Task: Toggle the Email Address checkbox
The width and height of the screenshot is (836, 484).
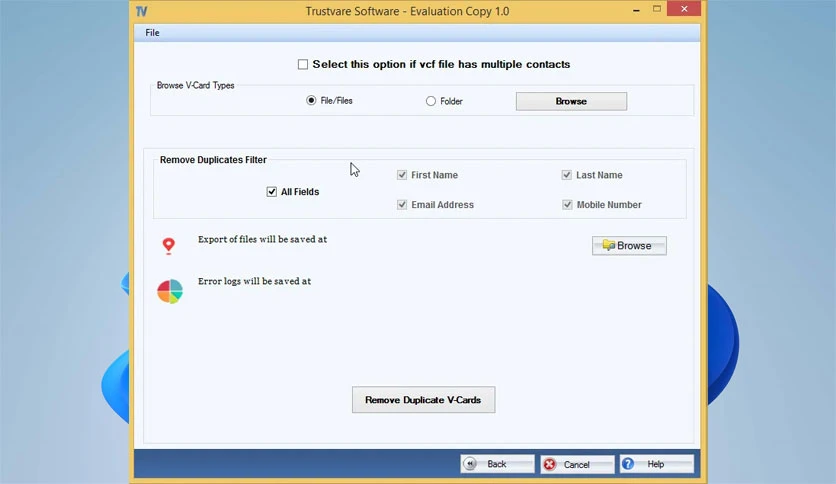Action: click(x=402, y=205)
